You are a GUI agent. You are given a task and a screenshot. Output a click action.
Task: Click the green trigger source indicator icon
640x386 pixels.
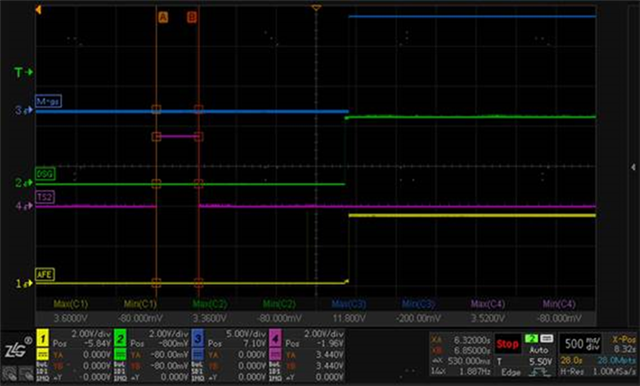click(x=531, y=338)
